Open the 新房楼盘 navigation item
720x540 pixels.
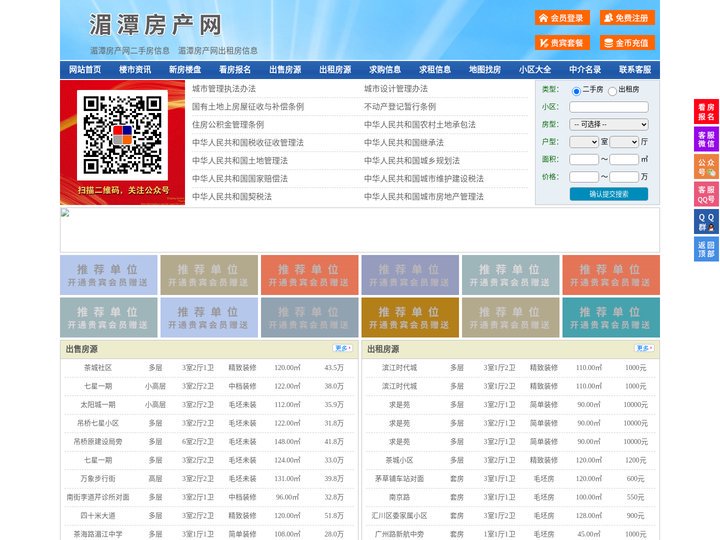[x=185, y=70]
